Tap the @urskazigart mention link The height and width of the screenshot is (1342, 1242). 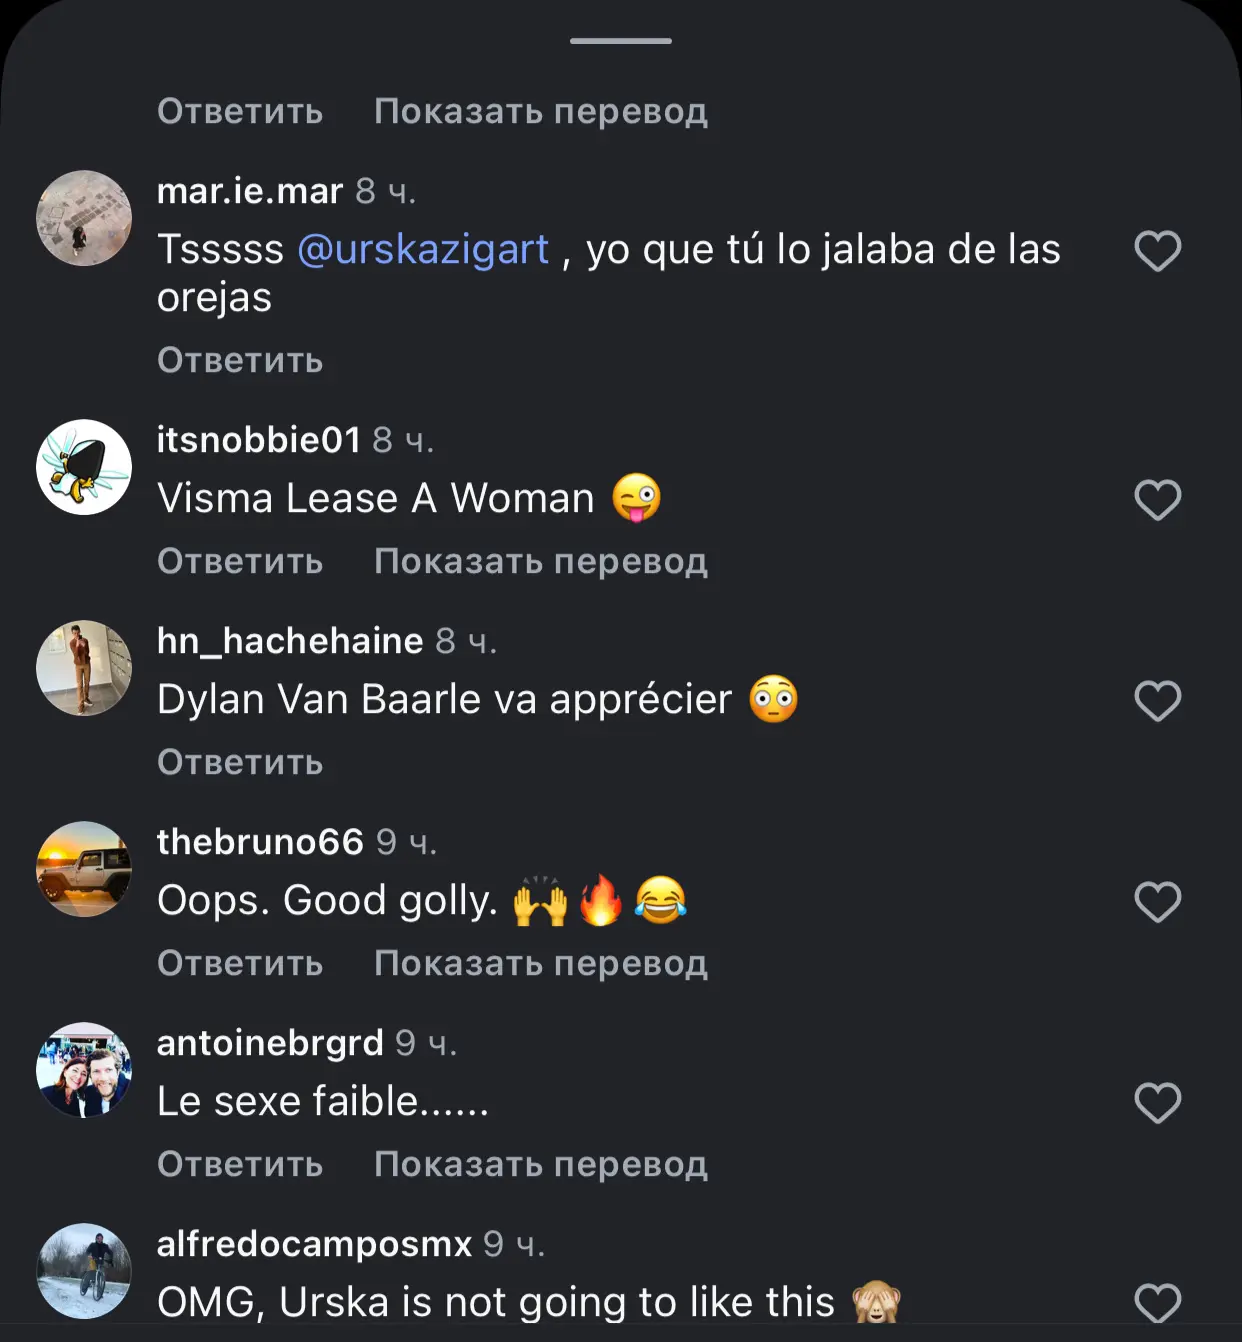(423, 250)
